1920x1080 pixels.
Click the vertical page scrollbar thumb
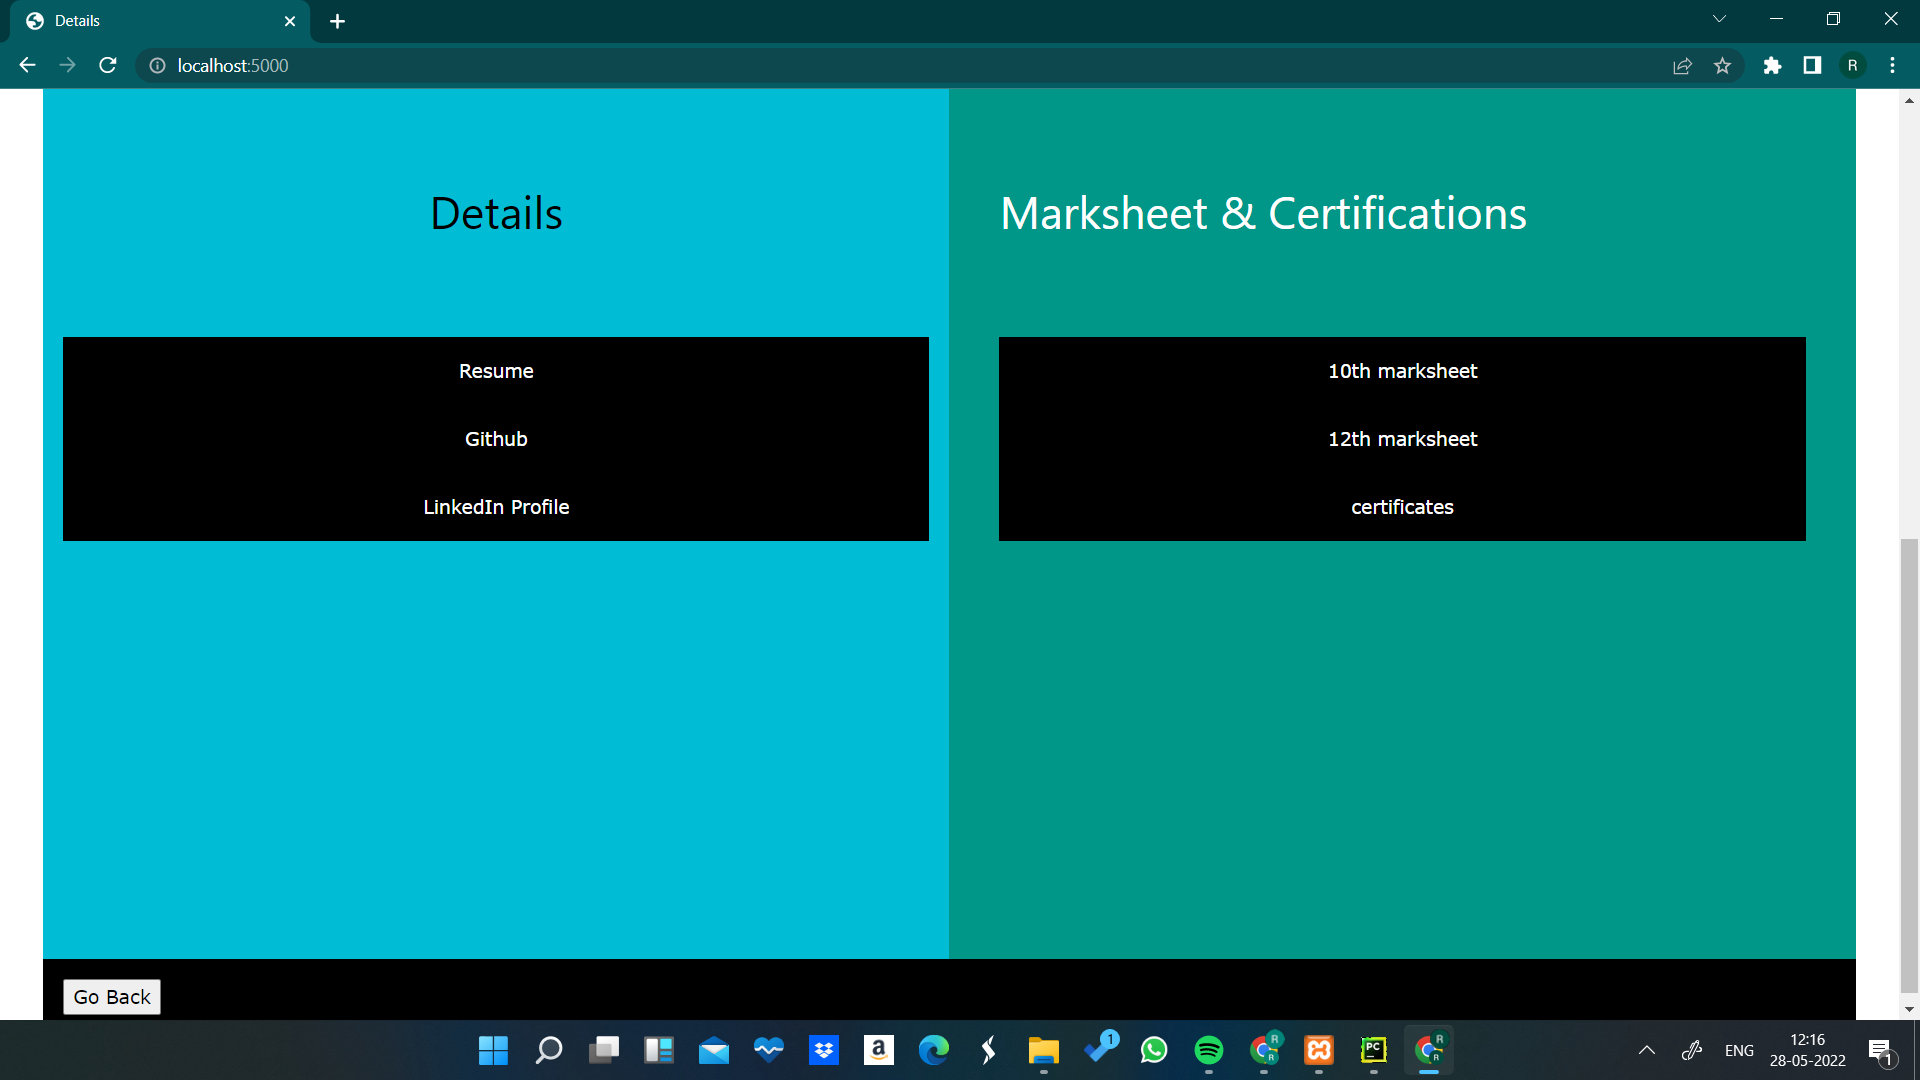coord(1909,765)
